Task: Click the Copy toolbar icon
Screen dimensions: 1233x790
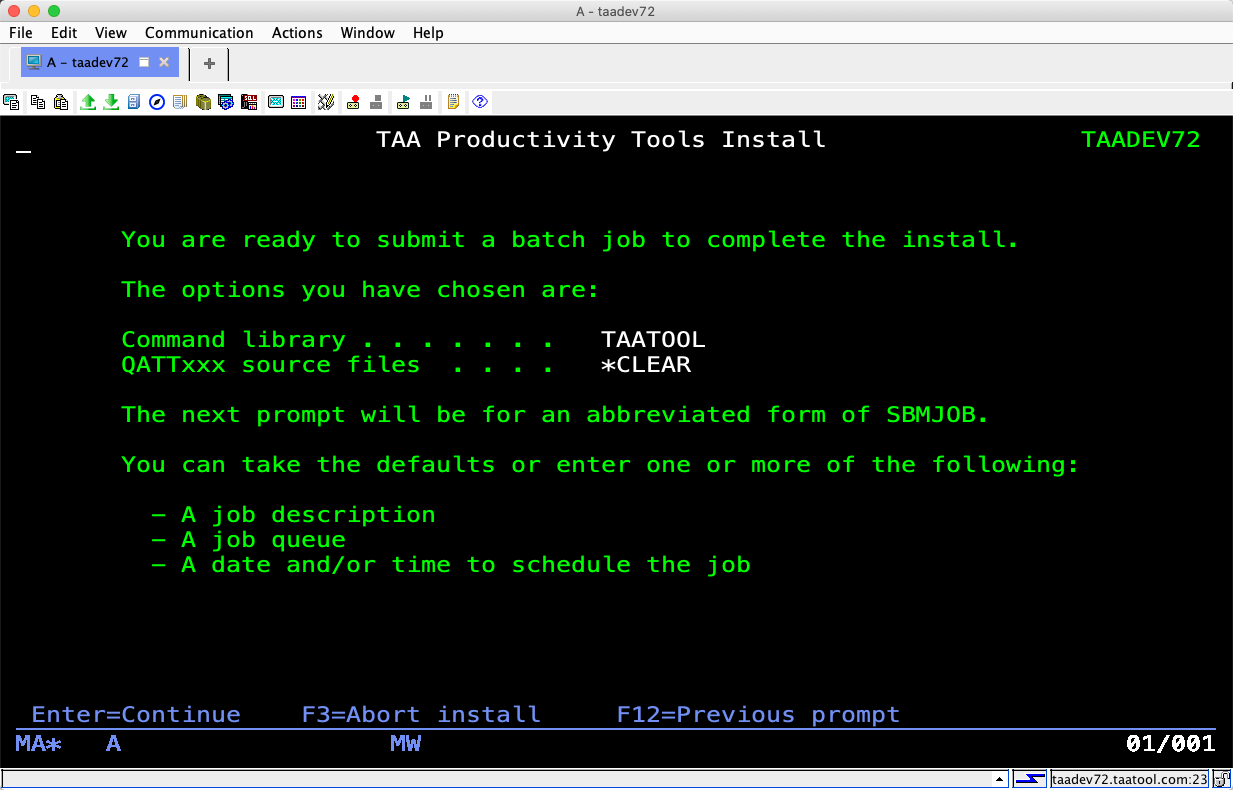Action: click(x=38, y=102)
